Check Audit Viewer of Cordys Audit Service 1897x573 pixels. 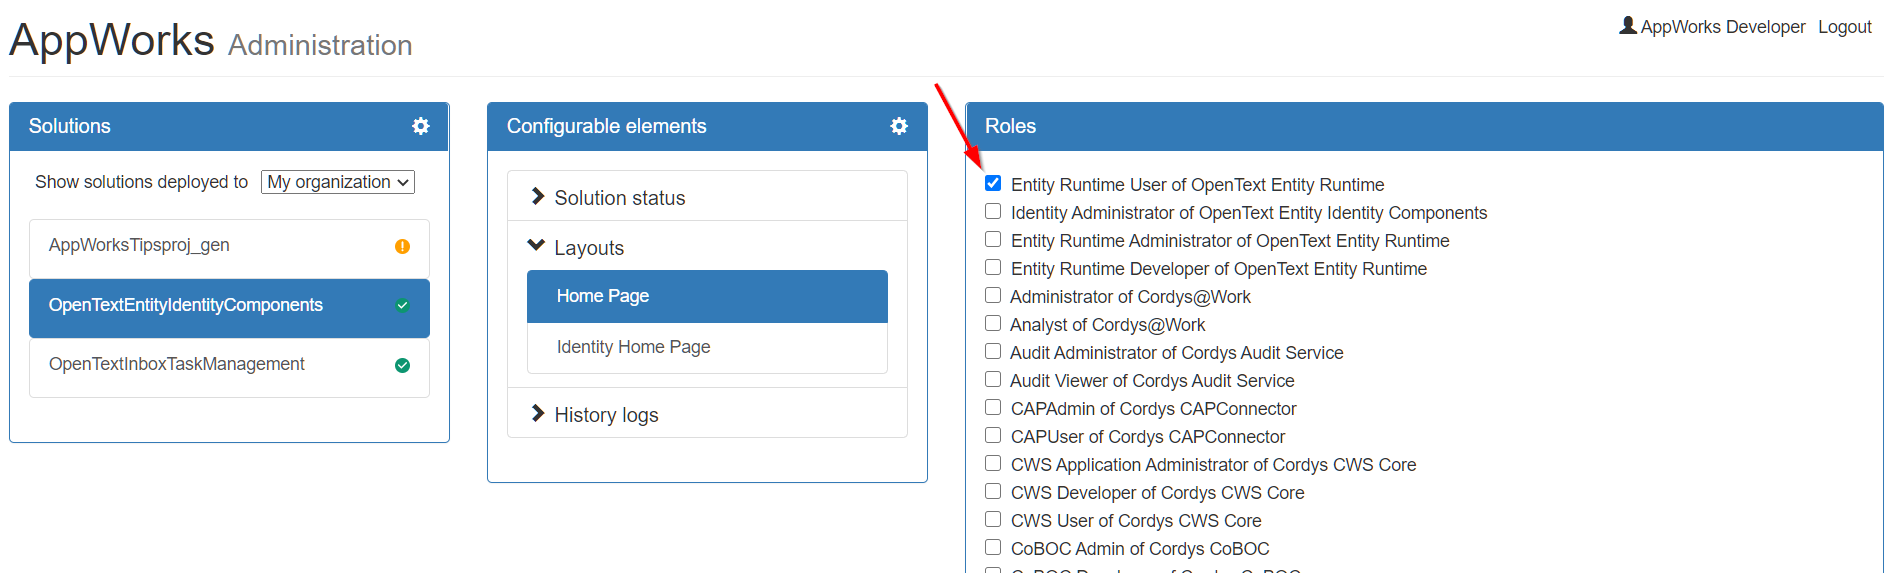pyautogui.click(x=993, y=379)
